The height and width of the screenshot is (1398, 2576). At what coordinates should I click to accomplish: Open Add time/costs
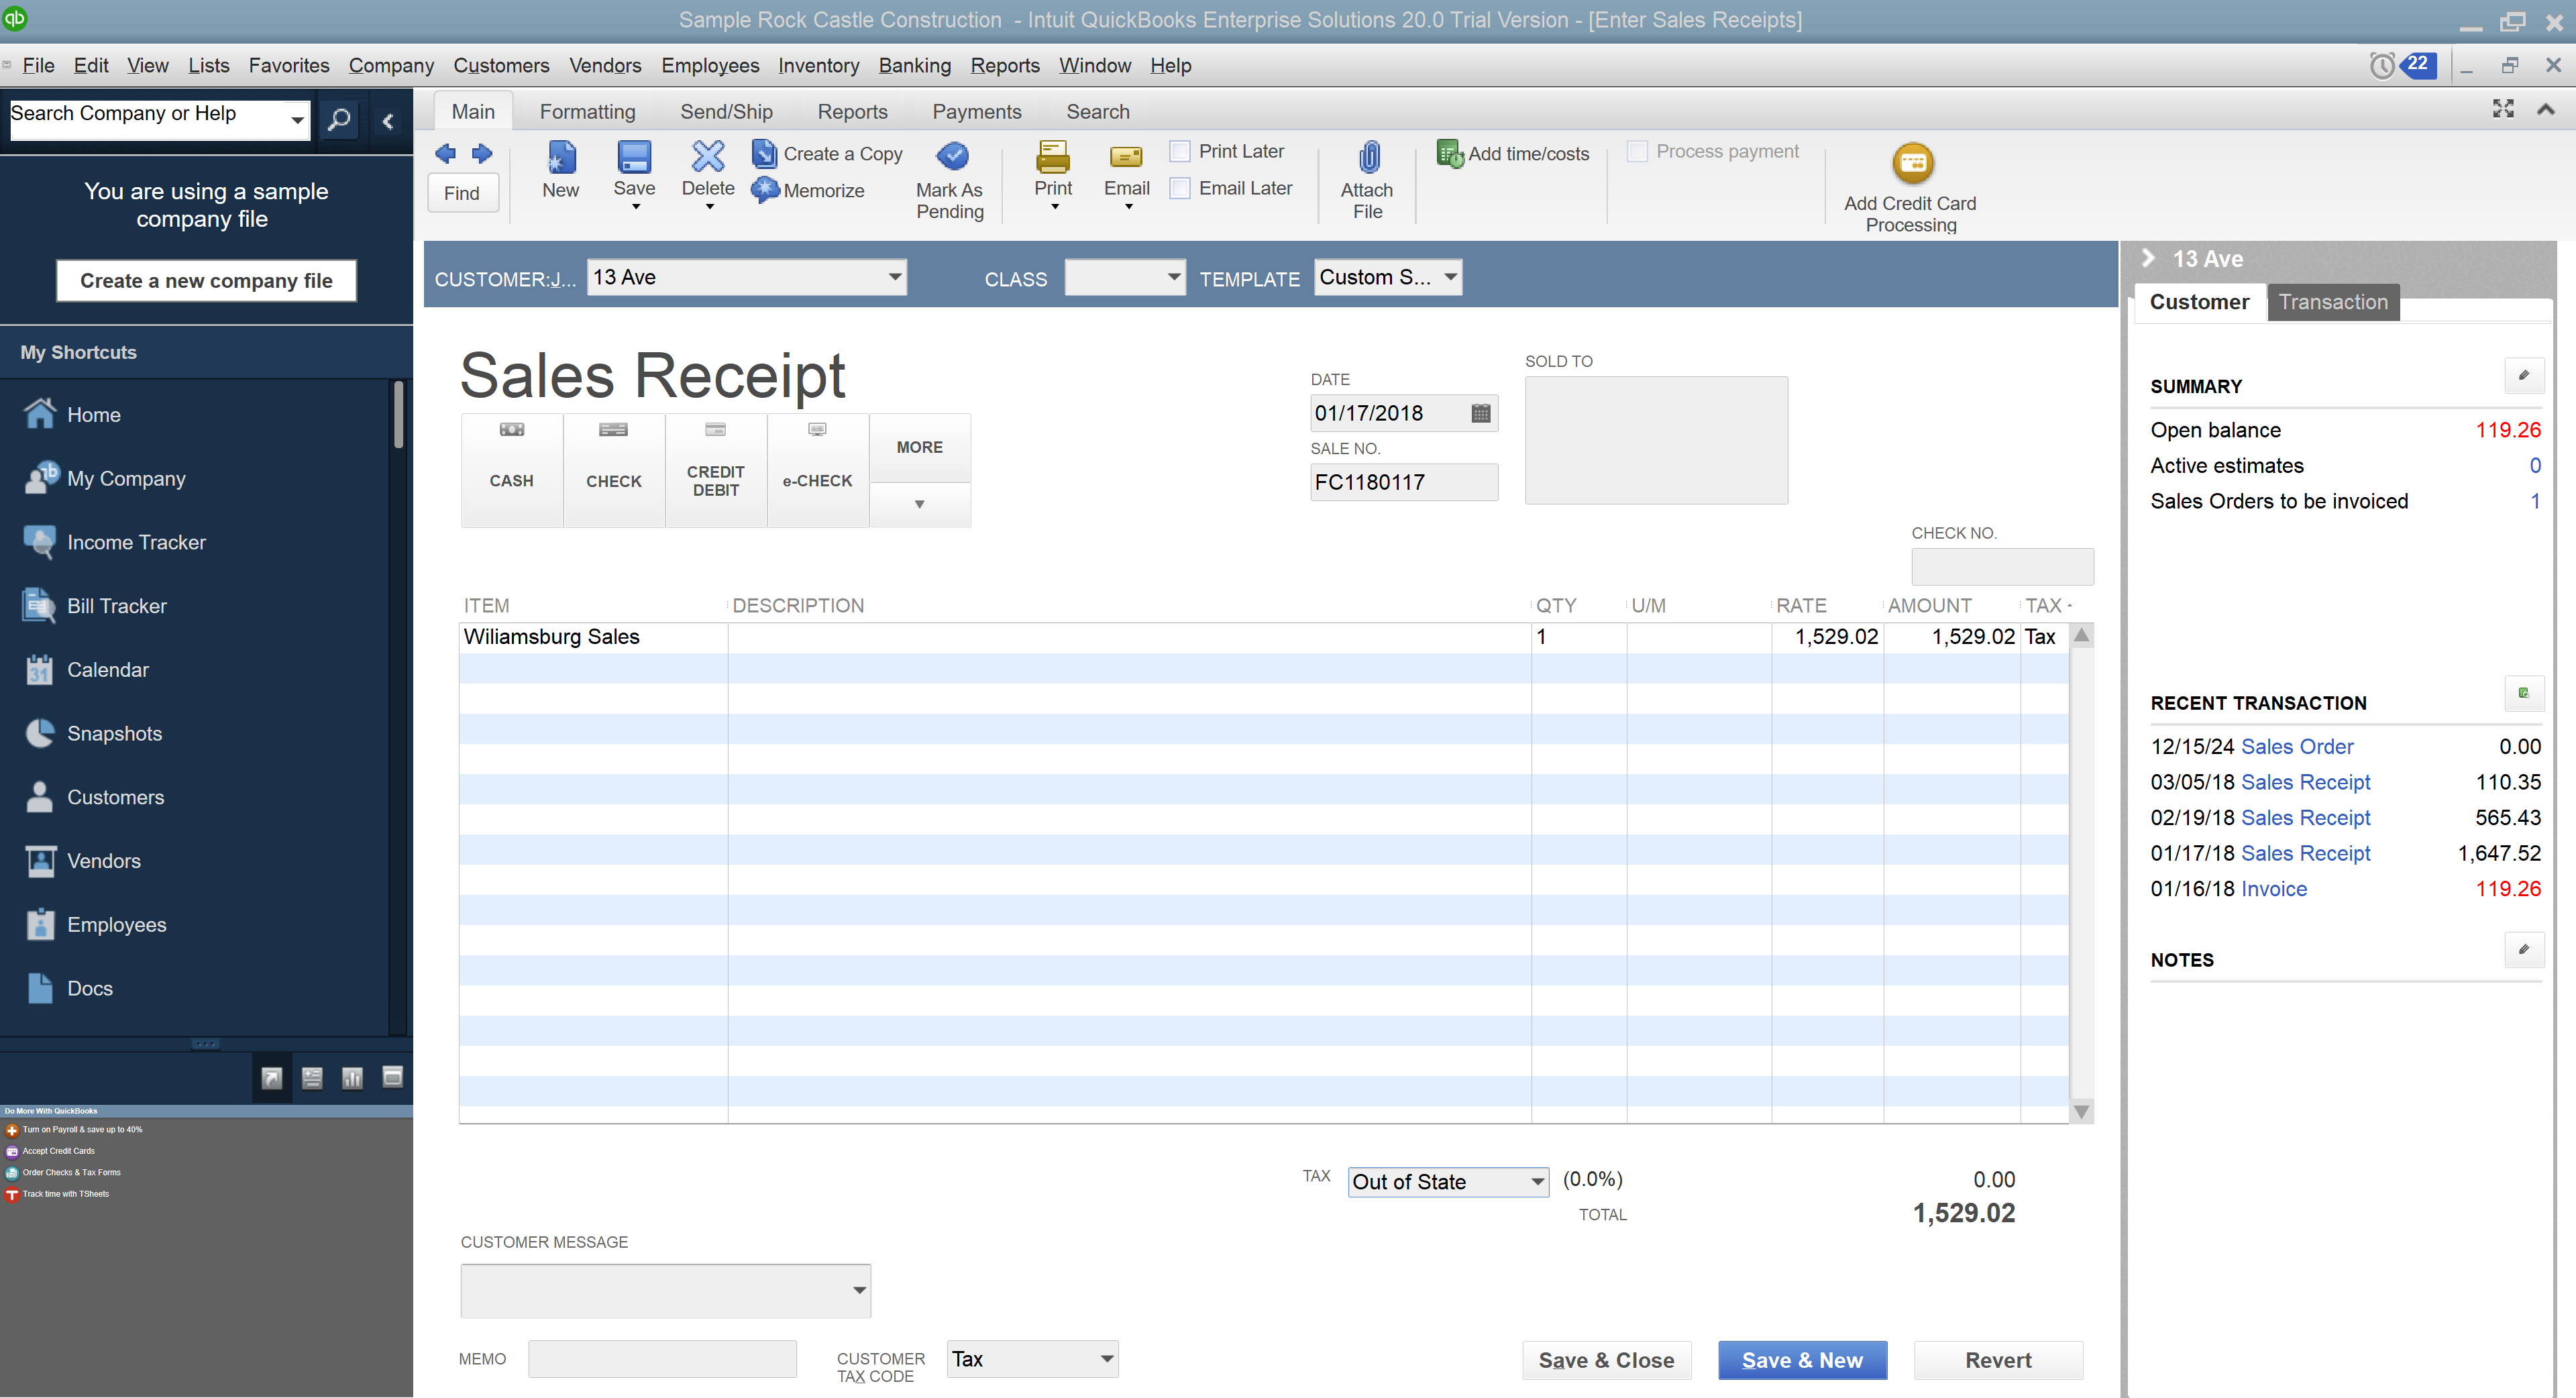(x=1512, y=153)
